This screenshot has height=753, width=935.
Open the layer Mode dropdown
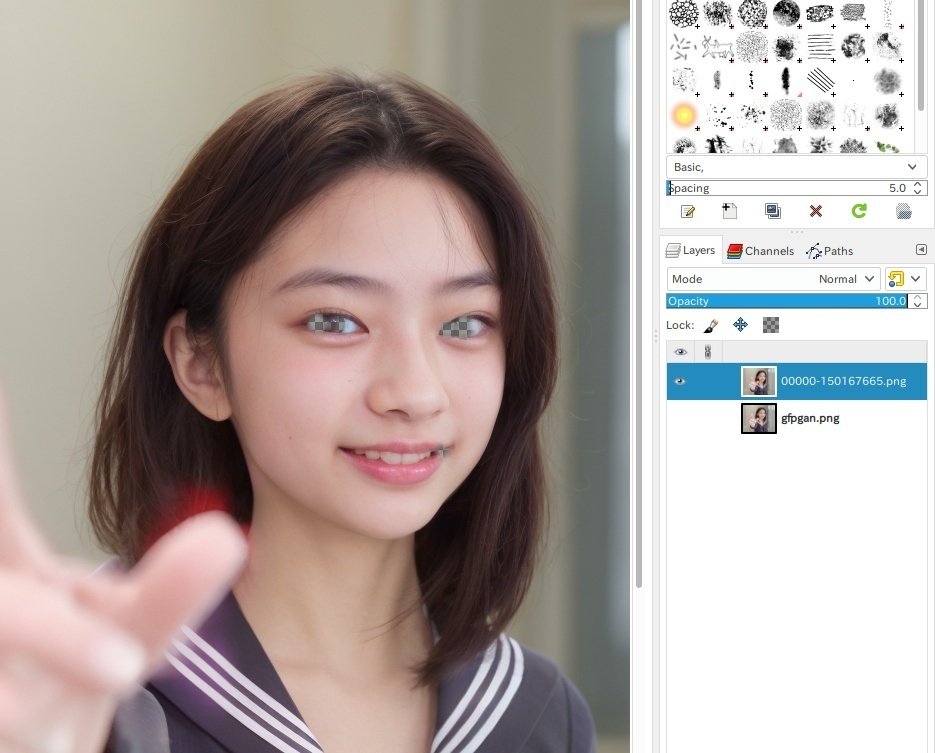pos(773,279)
